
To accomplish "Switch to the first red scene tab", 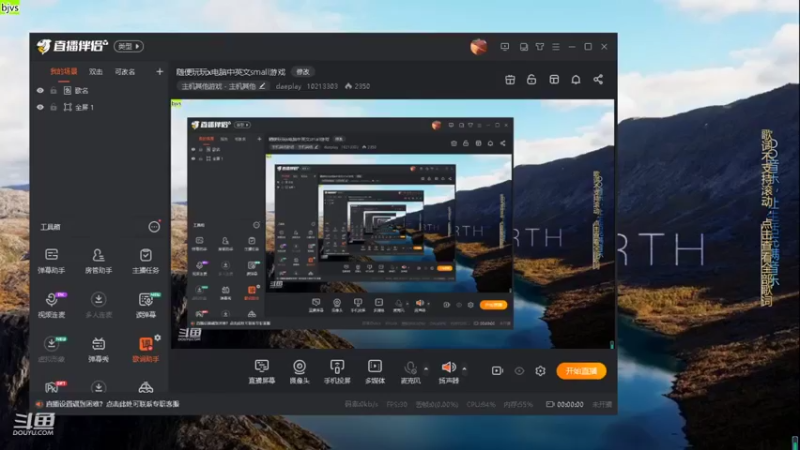I will point(64,71).
